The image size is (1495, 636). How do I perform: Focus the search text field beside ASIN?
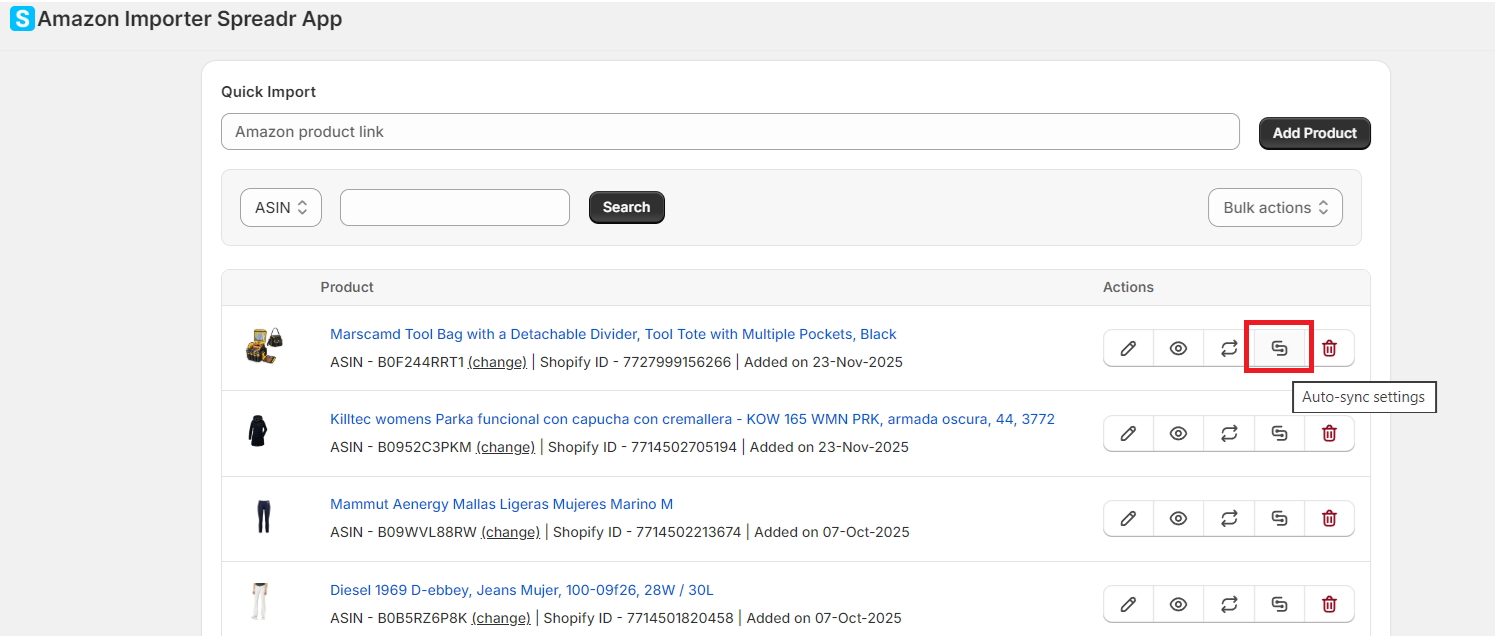click(455, 207)
